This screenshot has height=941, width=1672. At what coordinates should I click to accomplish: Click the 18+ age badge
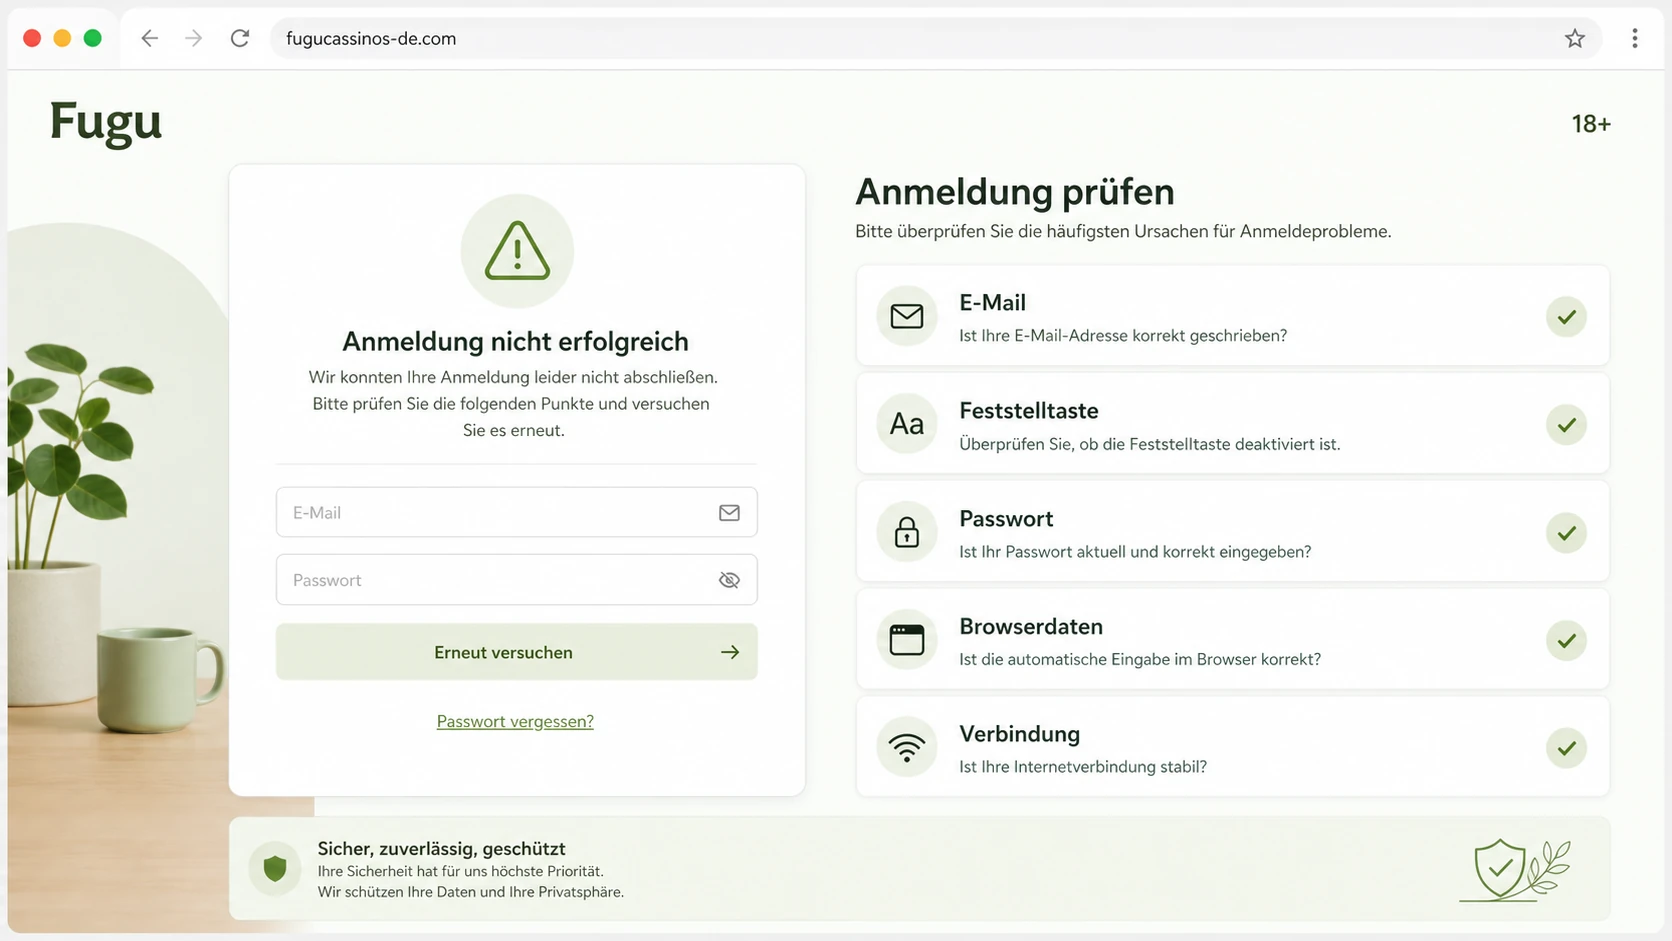click(x=1591, y=124)
